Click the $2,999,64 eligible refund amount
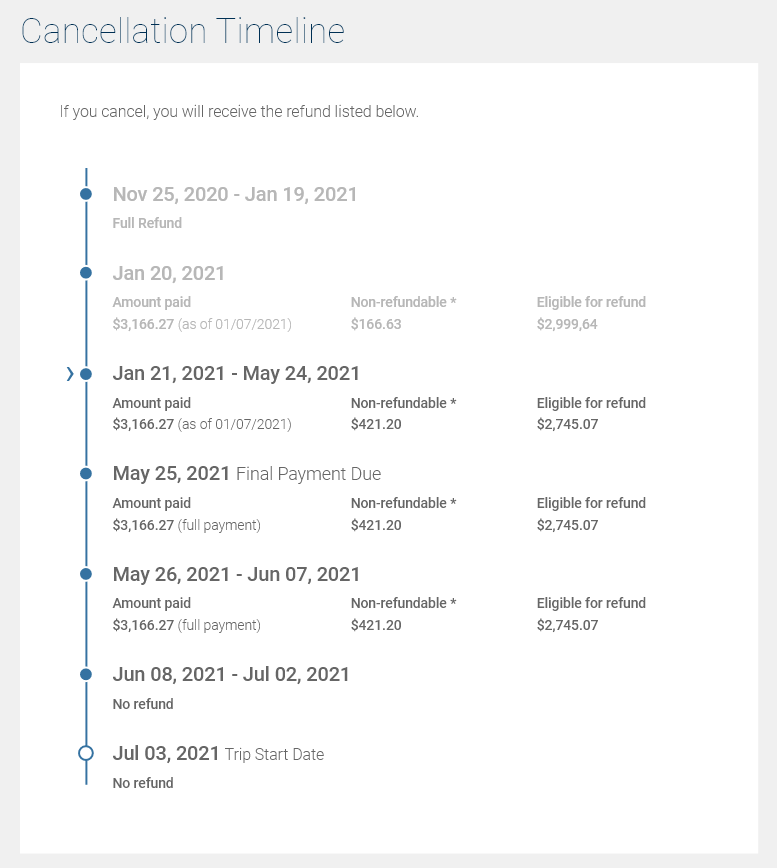Viewport: 777px width, 868px height. click(567, 324)
